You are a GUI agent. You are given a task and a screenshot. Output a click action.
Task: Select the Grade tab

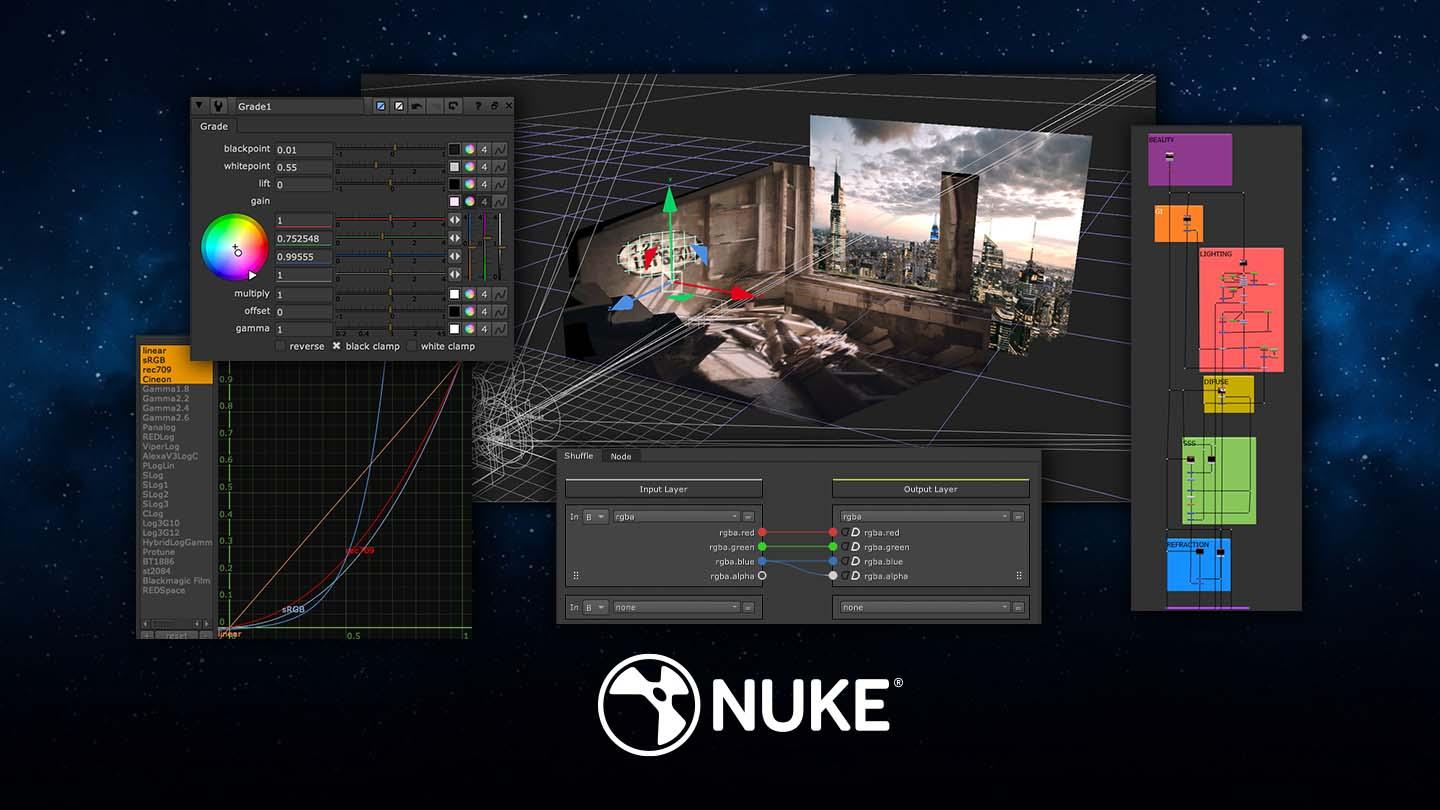click(213, 126)
